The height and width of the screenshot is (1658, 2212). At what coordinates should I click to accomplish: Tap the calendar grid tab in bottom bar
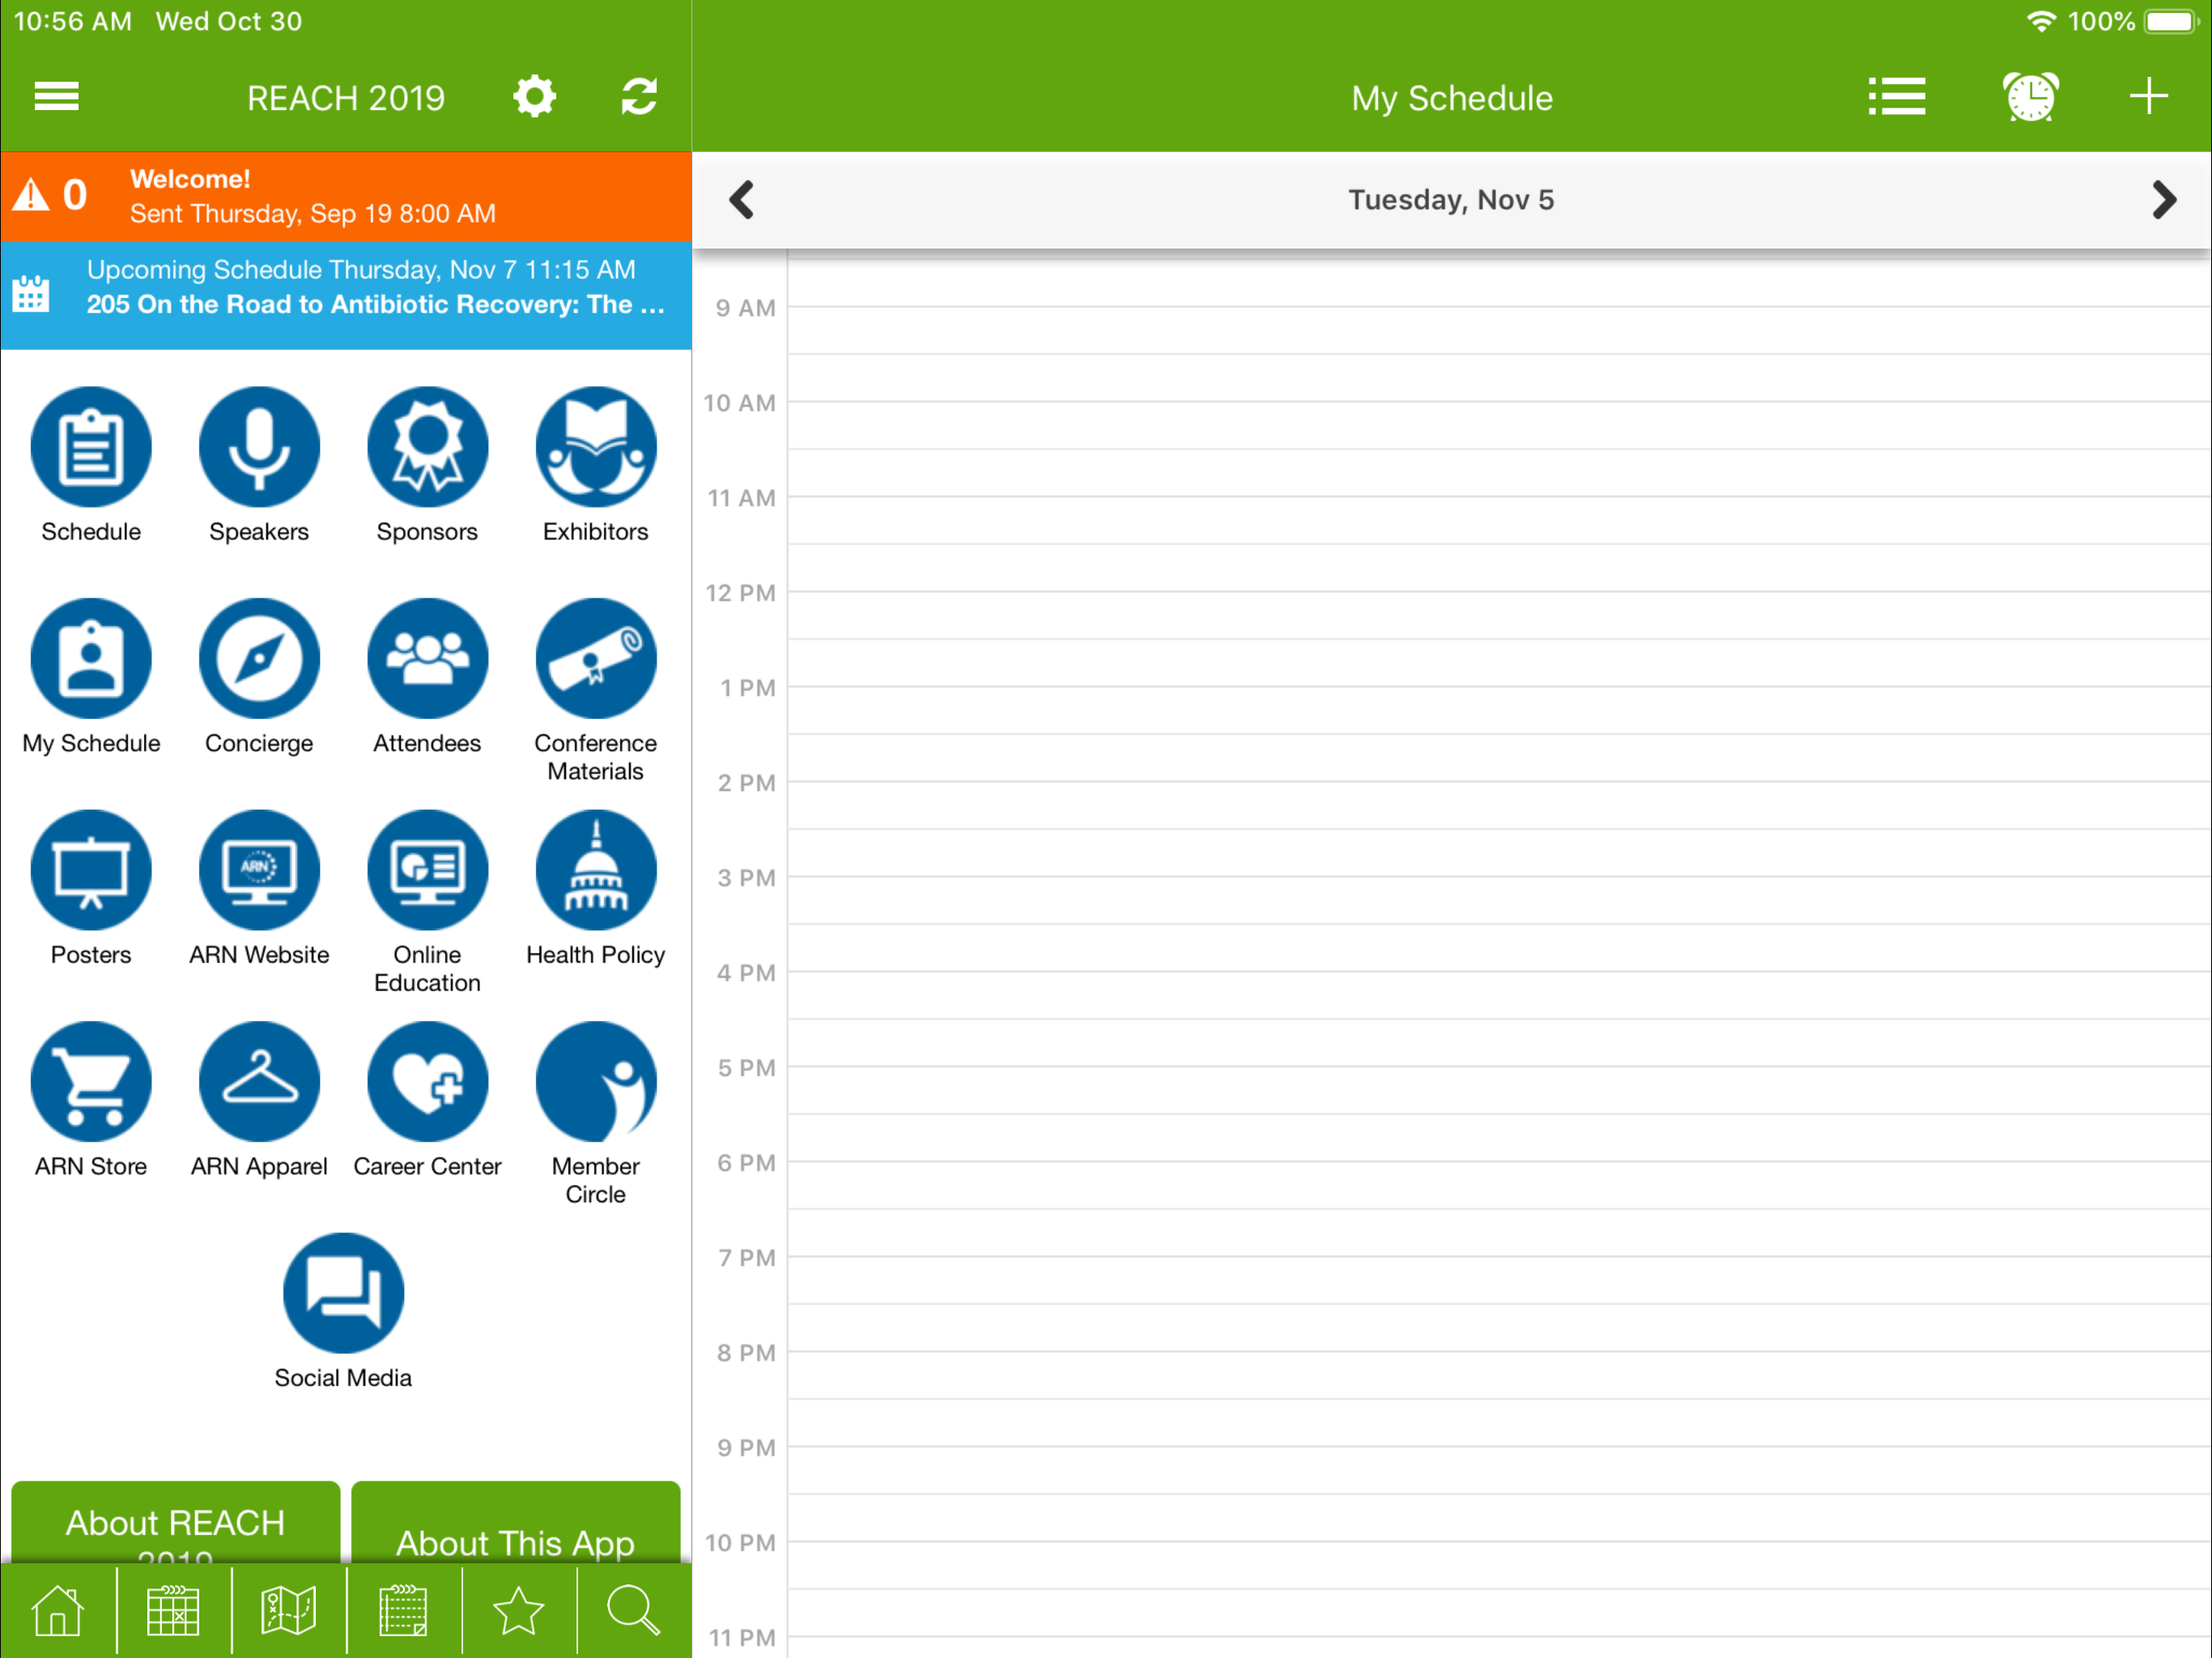pyautogui.click(x=173, y=1611)
